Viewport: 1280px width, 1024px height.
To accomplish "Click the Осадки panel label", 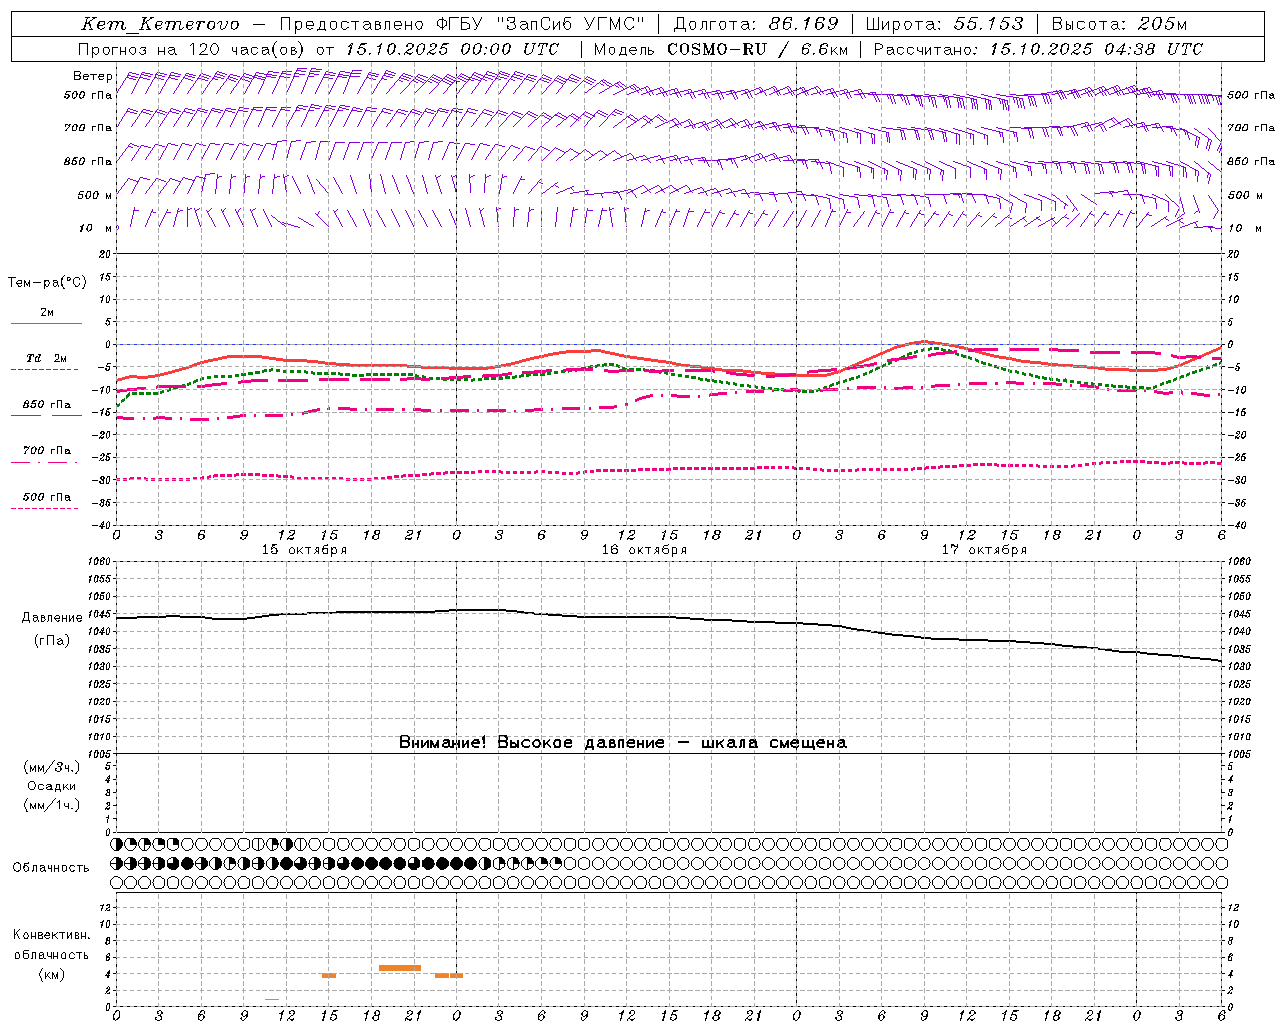I will pyautogui.click(x=52, y=786).
